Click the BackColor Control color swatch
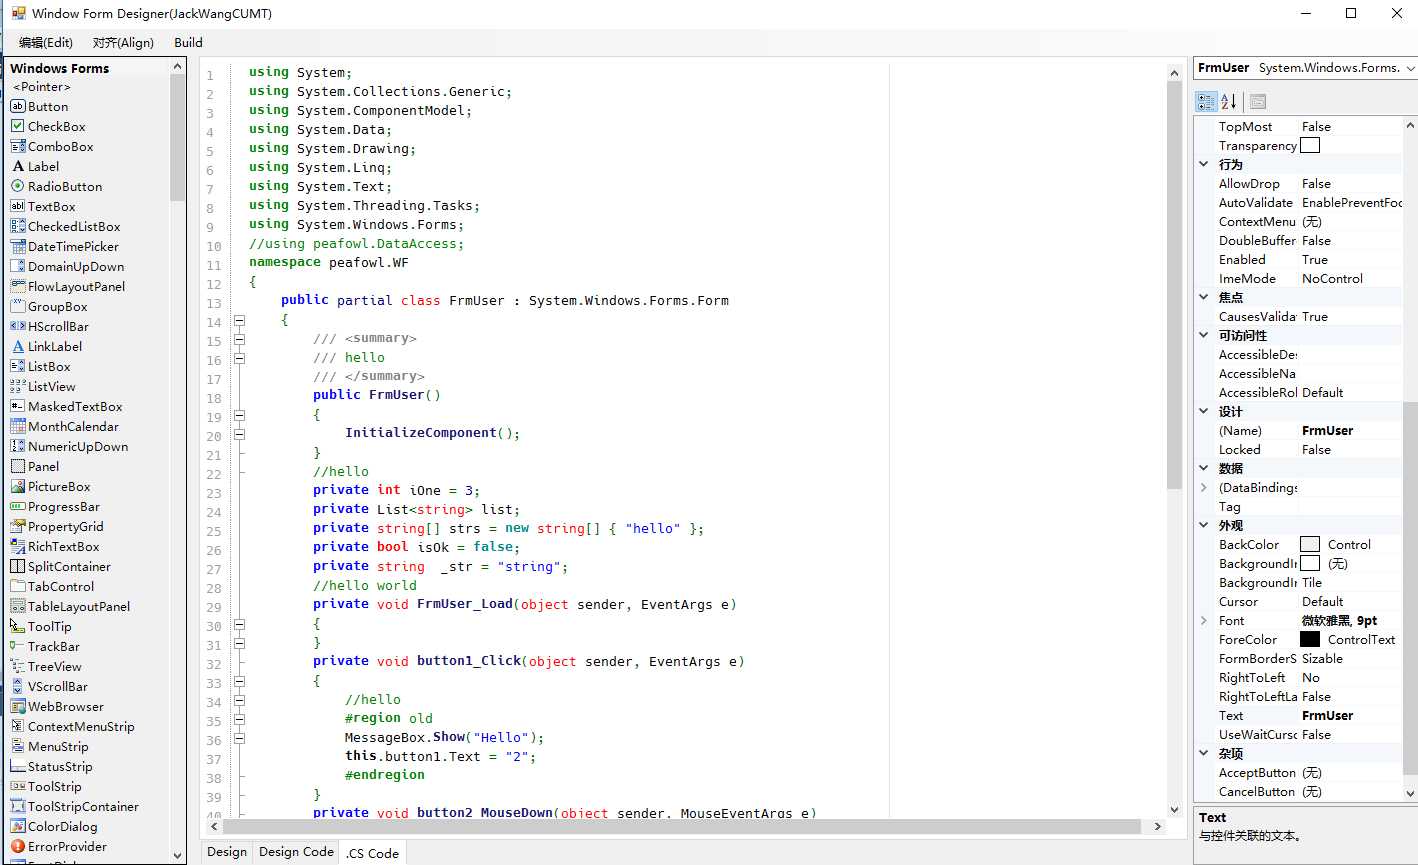1418x865 pixels. [x=1310, y=544]
